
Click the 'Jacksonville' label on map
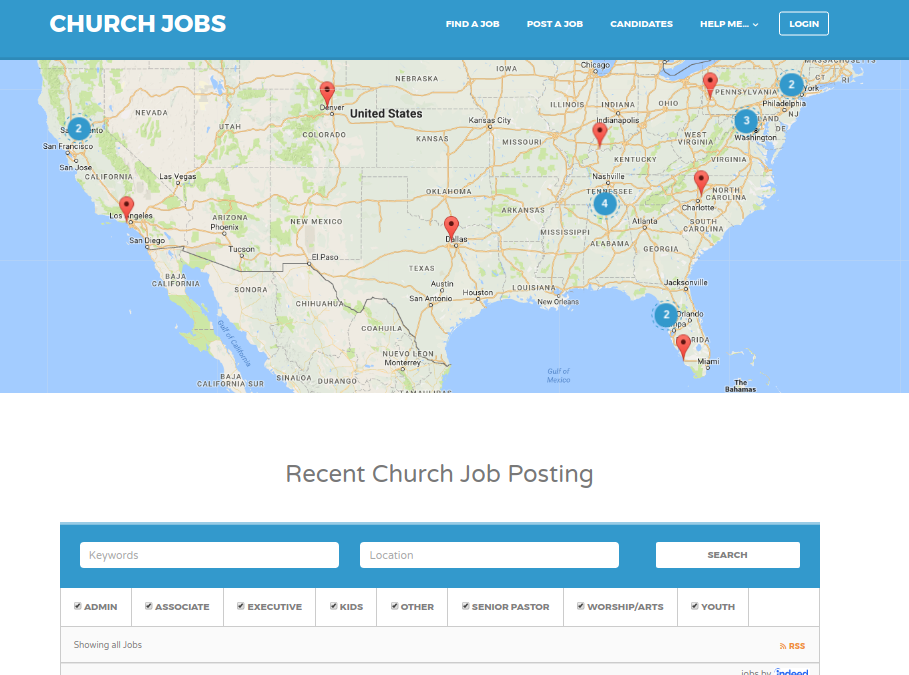[x=686, y=282]
